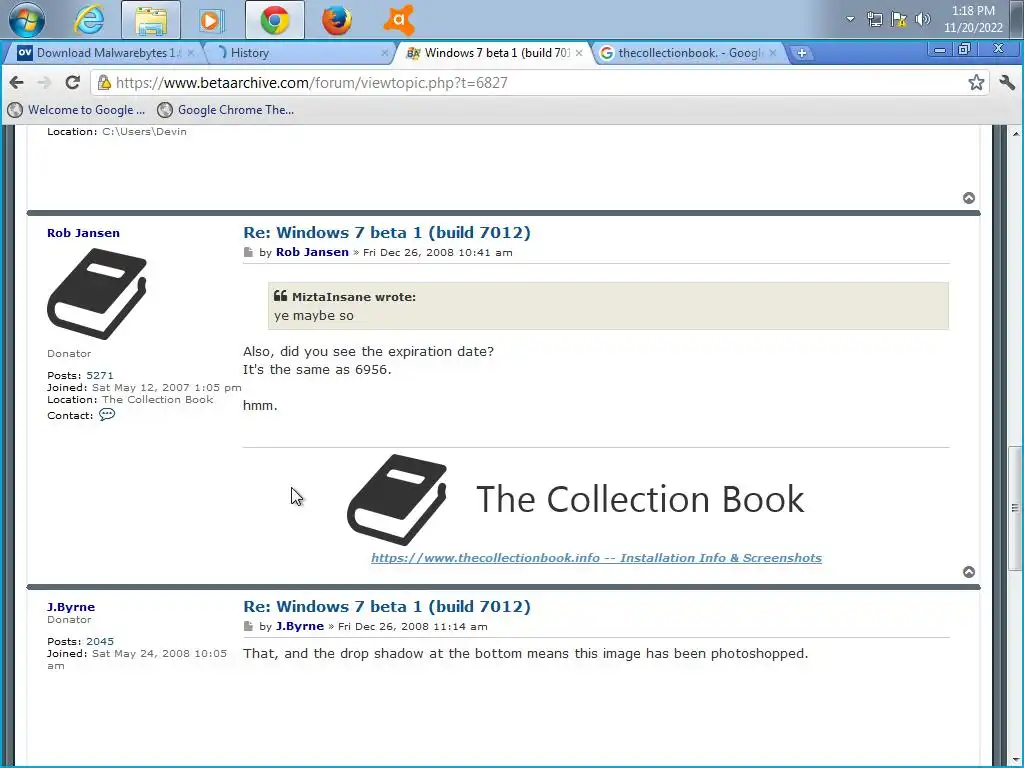Go forward with the forward arrow
The height and width of the screenshot is (768, 1024).
pyautogui.click(x=44, y=83)
